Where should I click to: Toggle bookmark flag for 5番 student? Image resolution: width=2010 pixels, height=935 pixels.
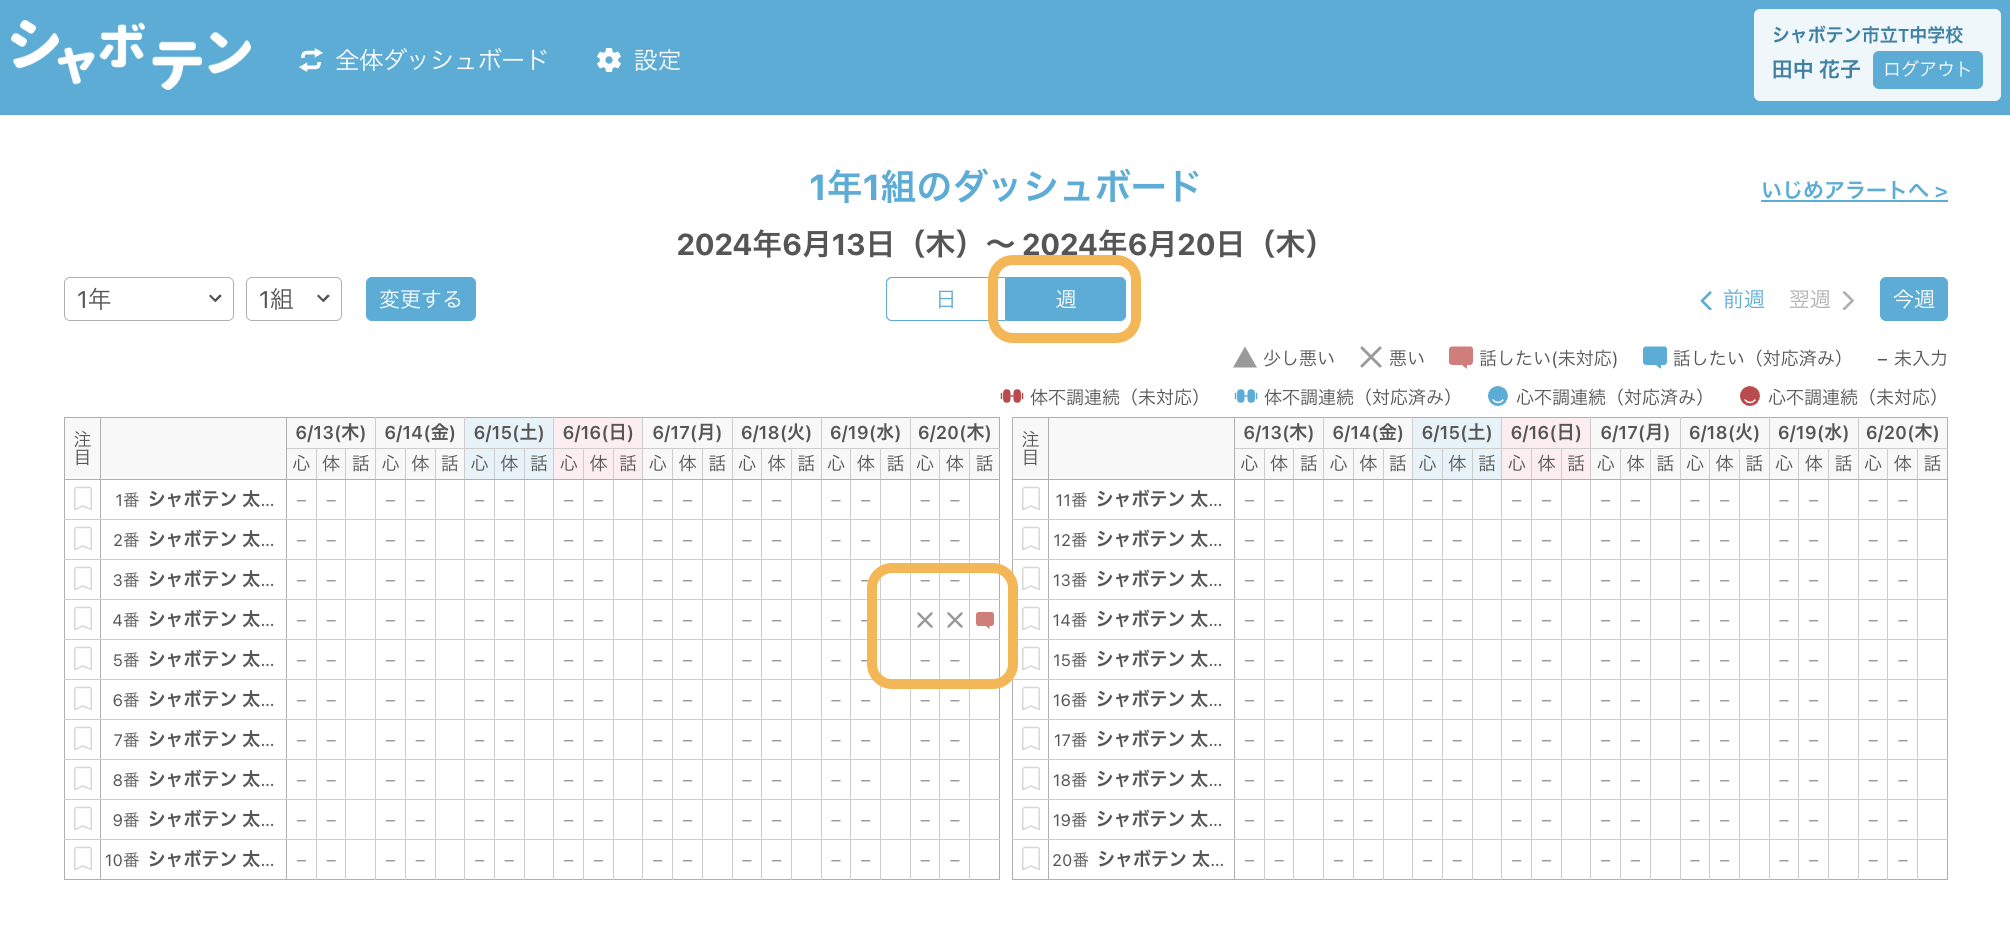[x=83, y=659]
